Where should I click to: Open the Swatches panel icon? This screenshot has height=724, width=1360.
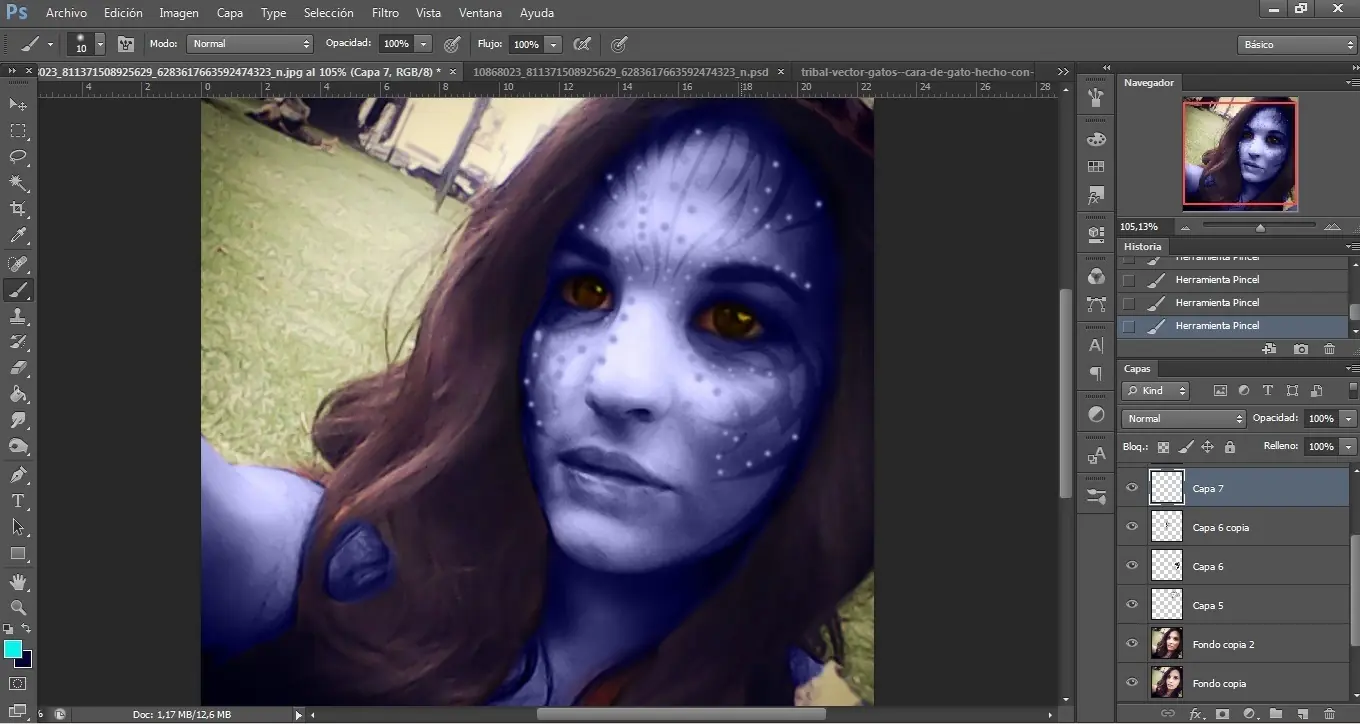pos(1096,167)
